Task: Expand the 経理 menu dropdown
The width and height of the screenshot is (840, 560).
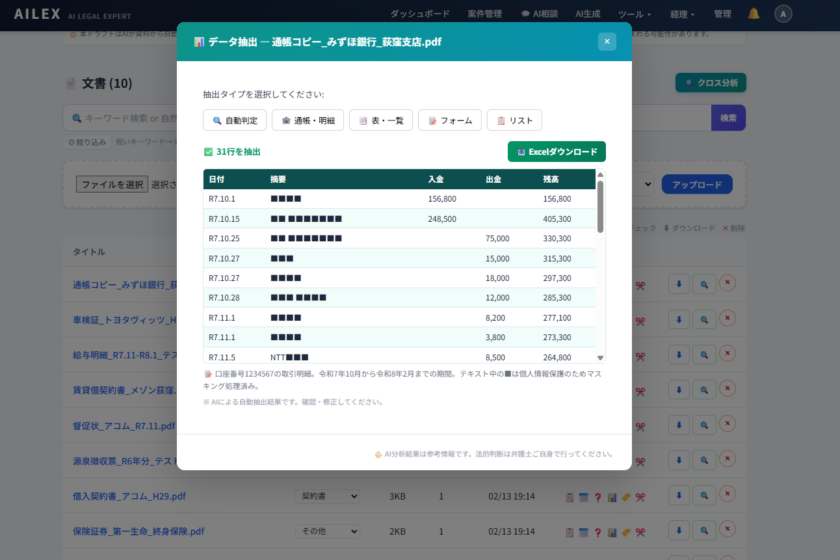Action: [684, 15]
